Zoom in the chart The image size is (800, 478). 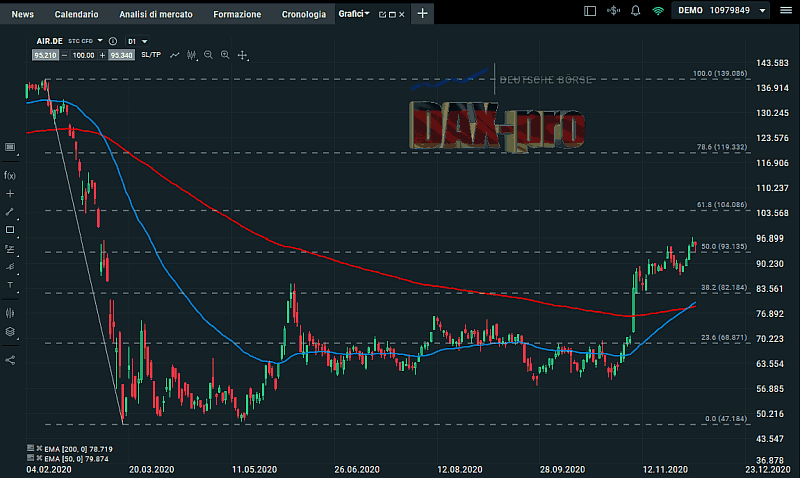pos(225,55)
